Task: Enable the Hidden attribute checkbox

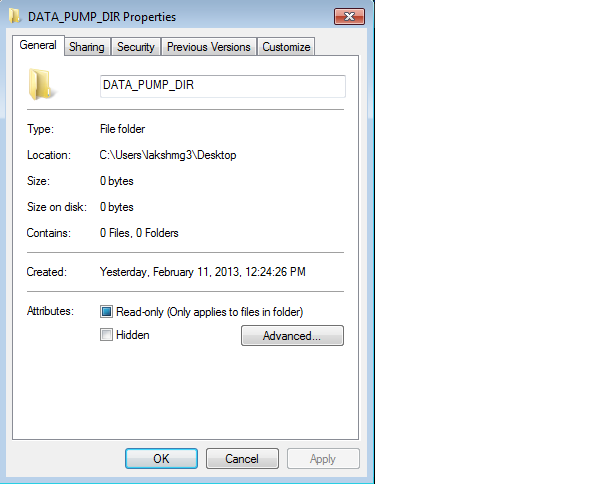Action: pyautogui.click(x=106, y=335)
